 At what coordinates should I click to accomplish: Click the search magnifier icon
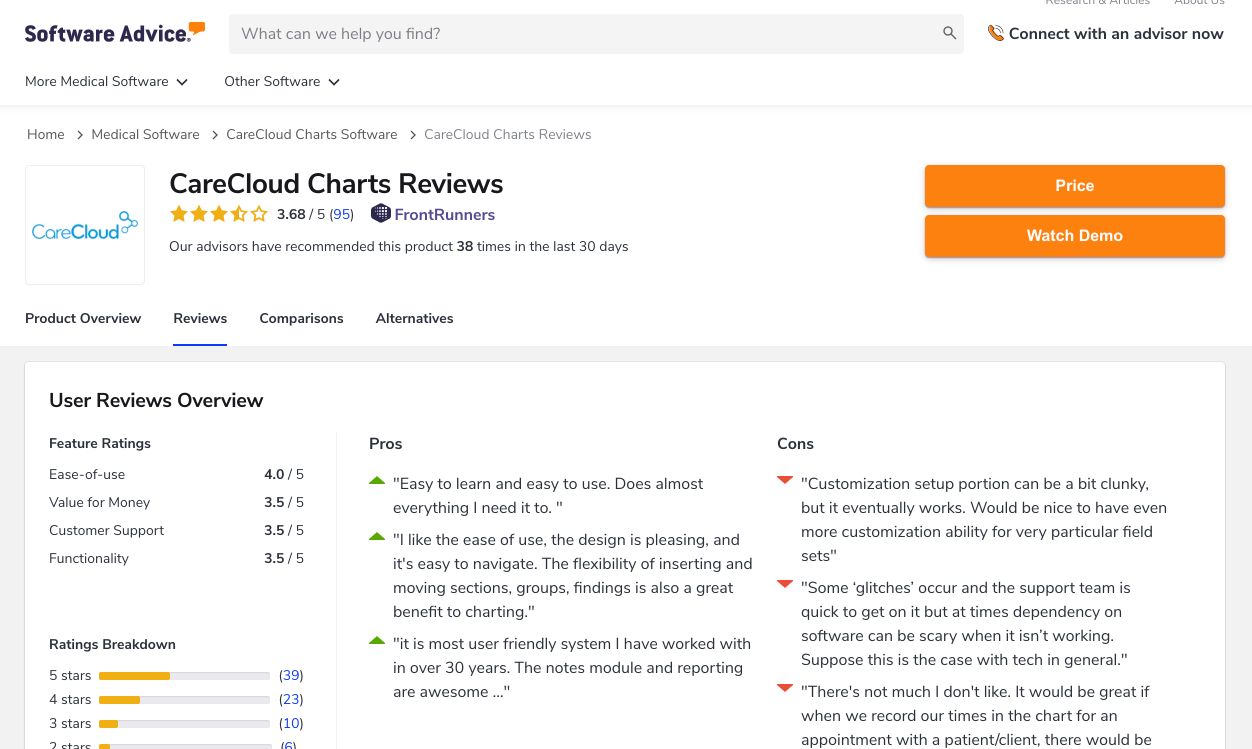click(x=949, y=34)
